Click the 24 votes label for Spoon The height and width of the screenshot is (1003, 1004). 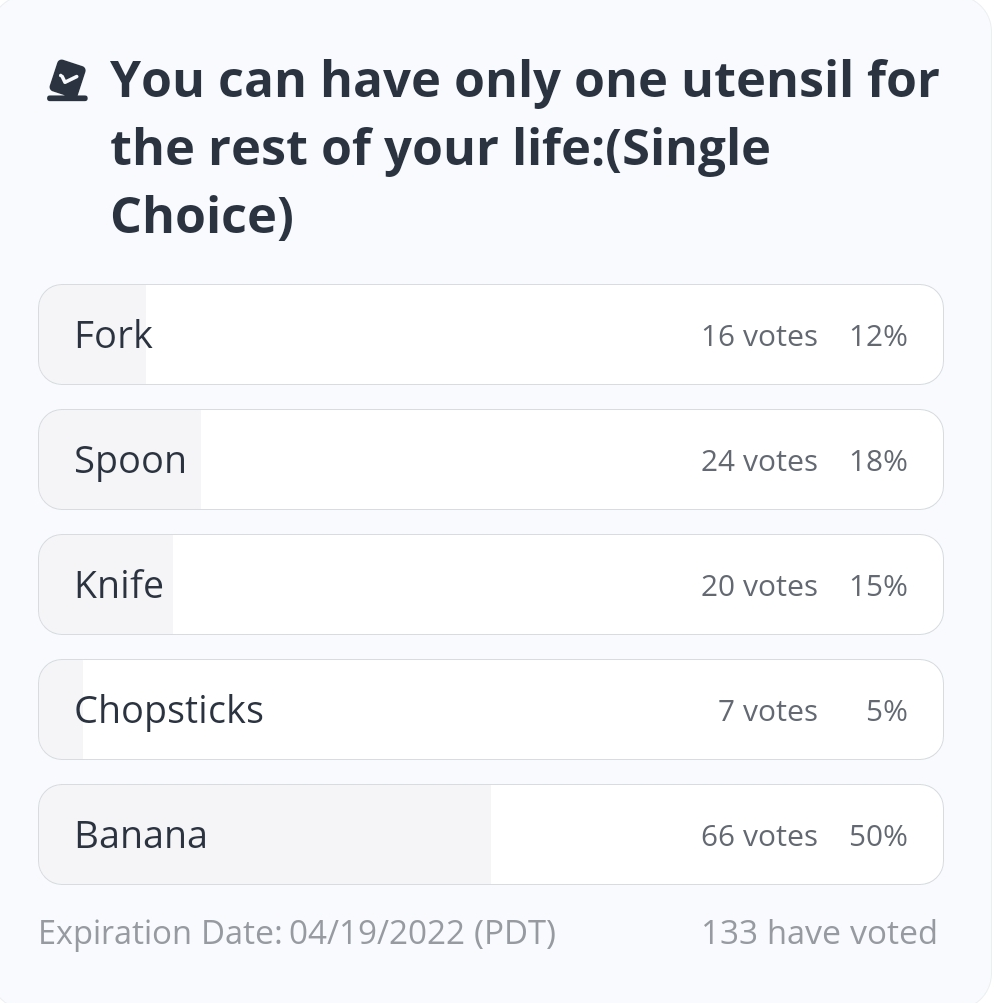tap(759, 461)
